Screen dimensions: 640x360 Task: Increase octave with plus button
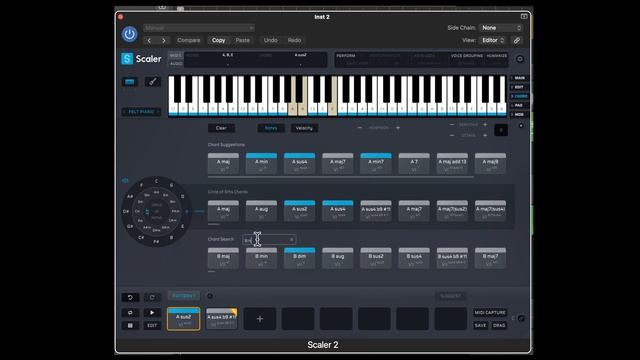pyautogui.click(x=485, y=135)
